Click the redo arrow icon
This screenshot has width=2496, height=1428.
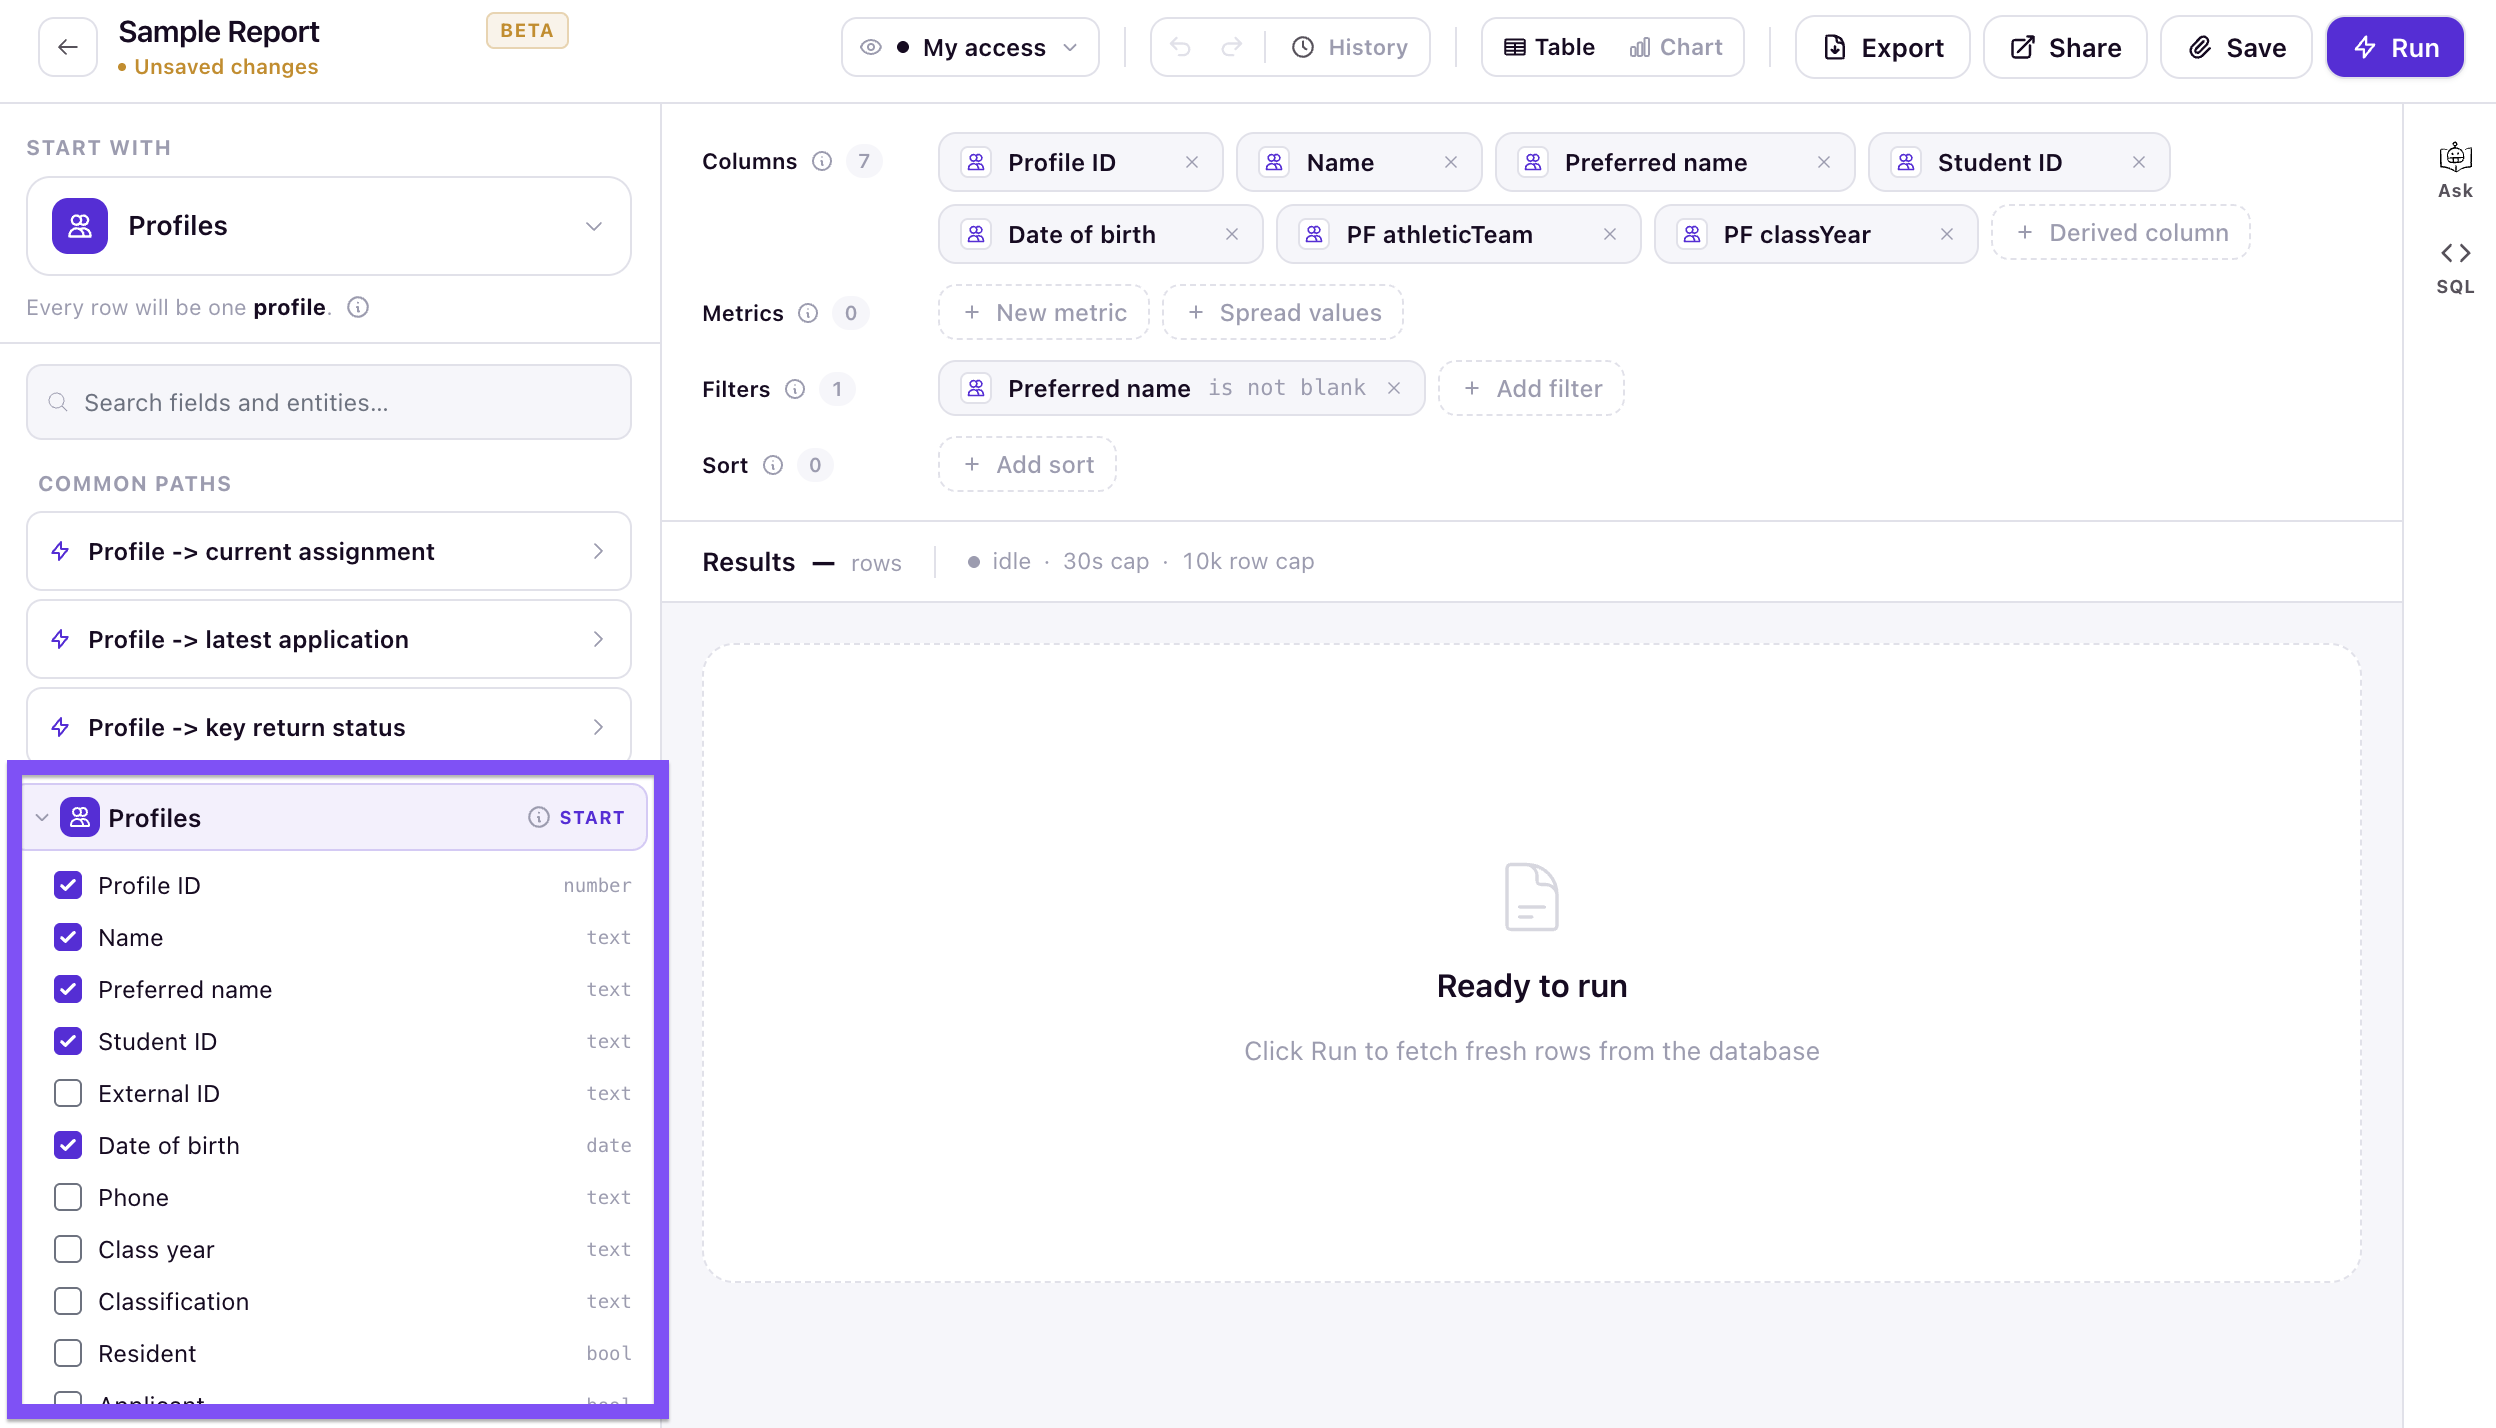point(1232,47)
